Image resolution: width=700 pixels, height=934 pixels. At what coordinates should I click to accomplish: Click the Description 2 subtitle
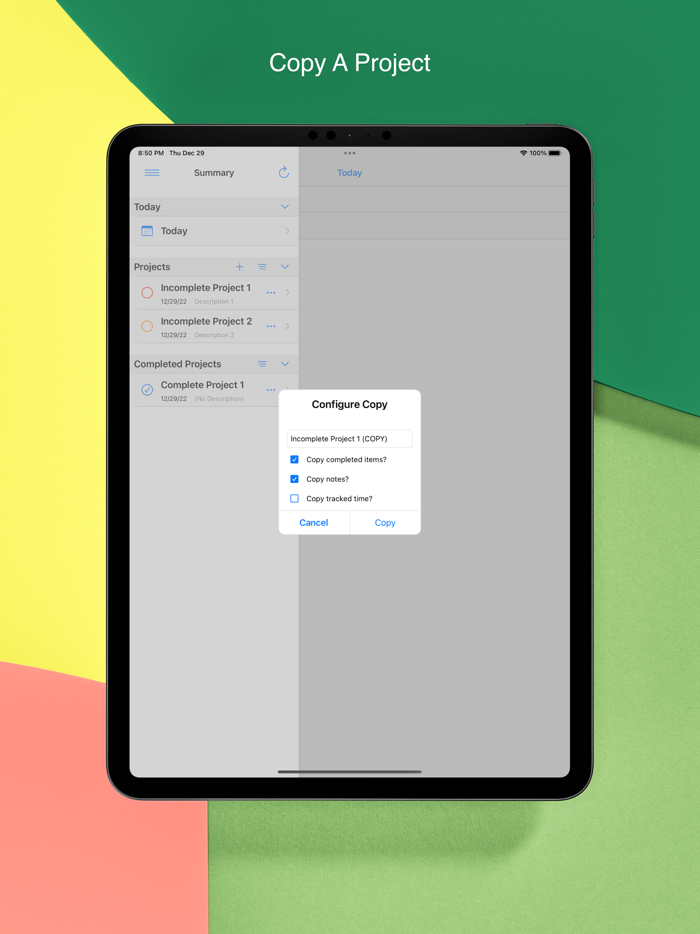pos(214,335)
